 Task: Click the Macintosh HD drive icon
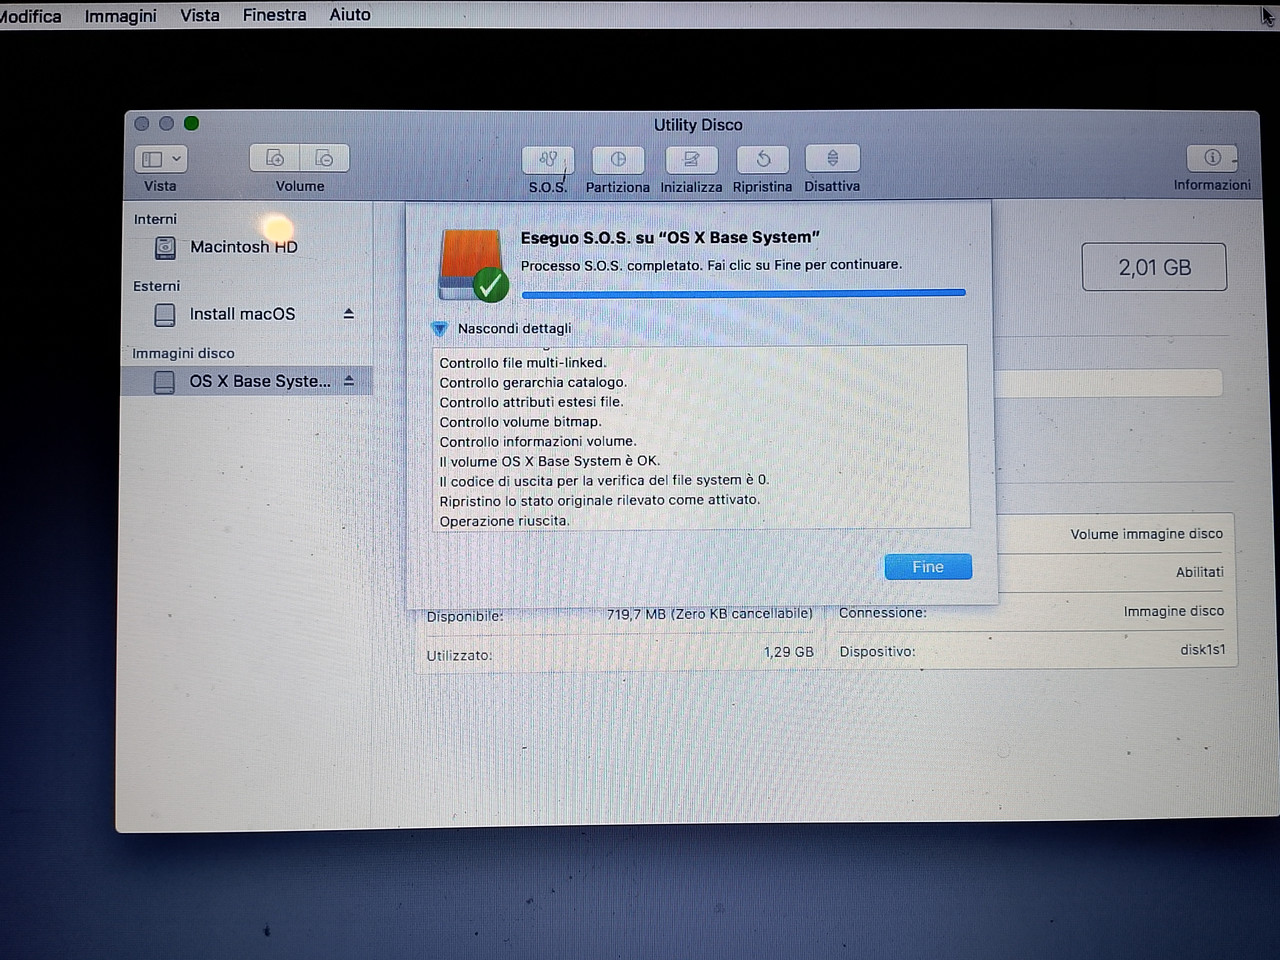[x=166, y=247]
